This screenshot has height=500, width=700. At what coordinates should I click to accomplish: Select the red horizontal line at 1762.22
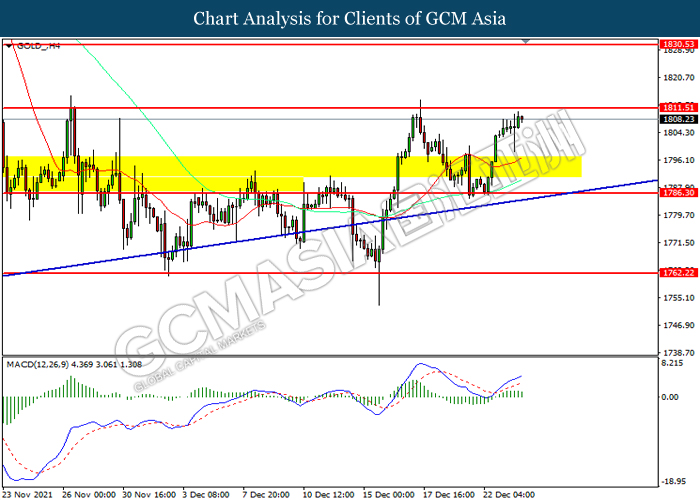click(x=330, y=273)
